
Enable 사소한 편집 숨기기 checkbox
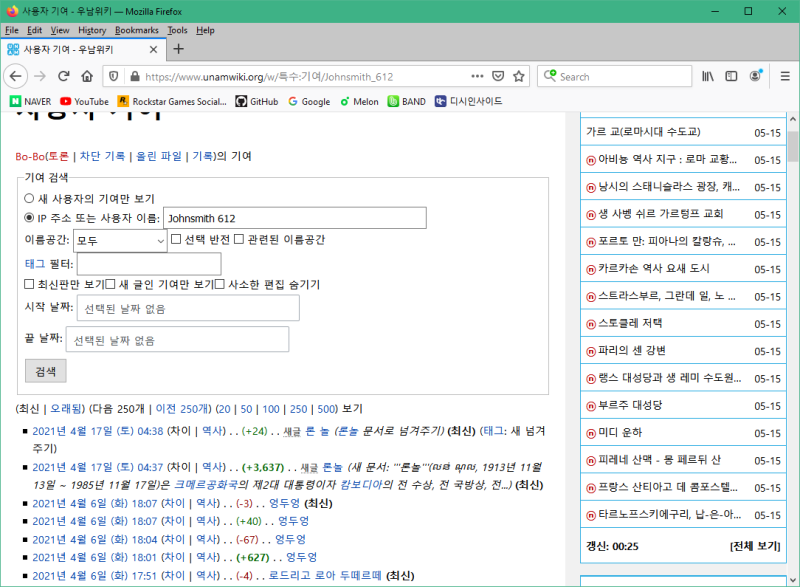click(x=219, y=284)
